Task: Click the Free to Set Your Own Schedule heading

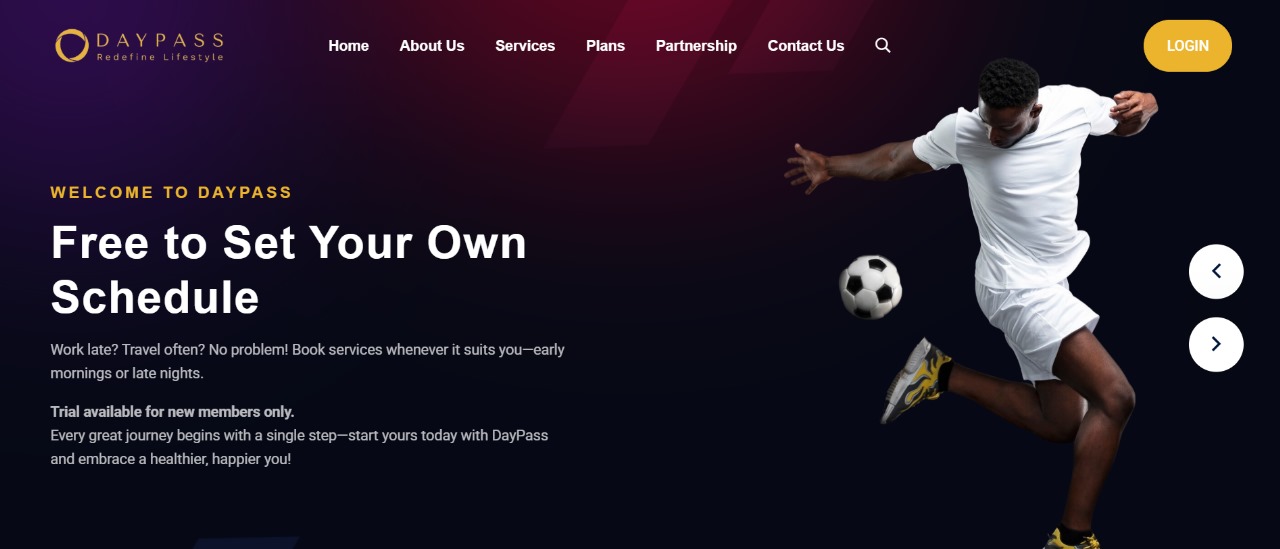Action: pyautogui.click(x=289, y=270)
